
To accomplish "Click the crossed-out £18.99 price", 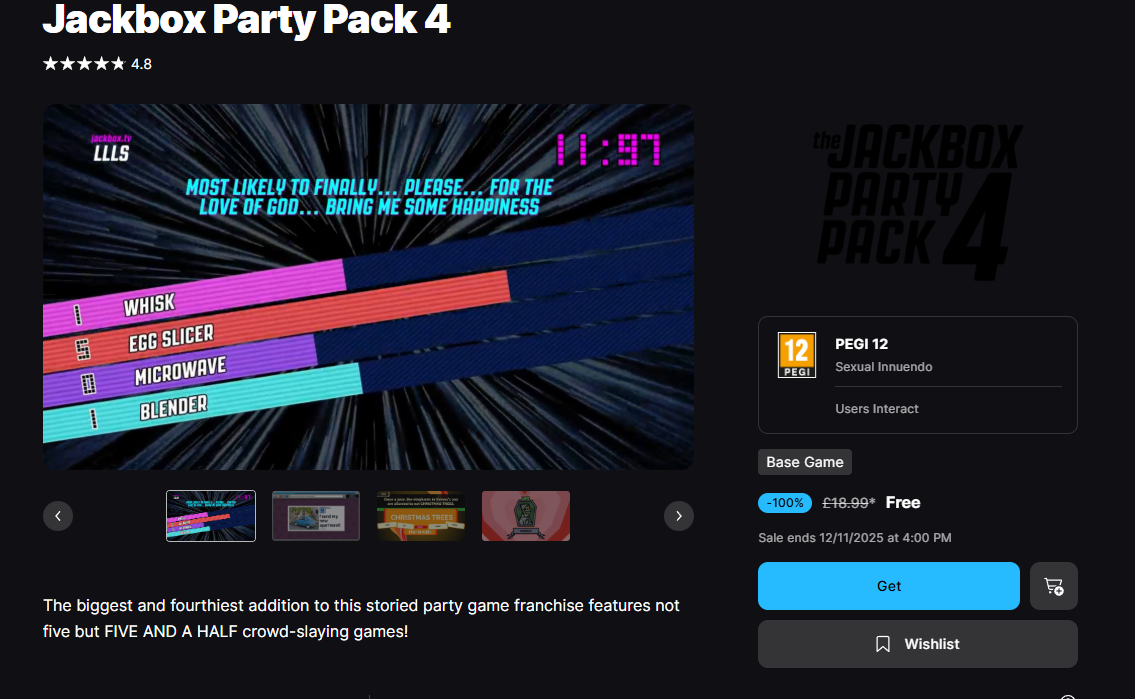I will (x=848, y=503).
